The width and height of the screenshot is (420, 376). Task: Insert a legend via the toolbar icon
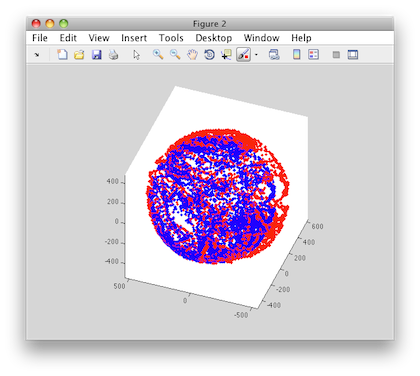[314, 54]
